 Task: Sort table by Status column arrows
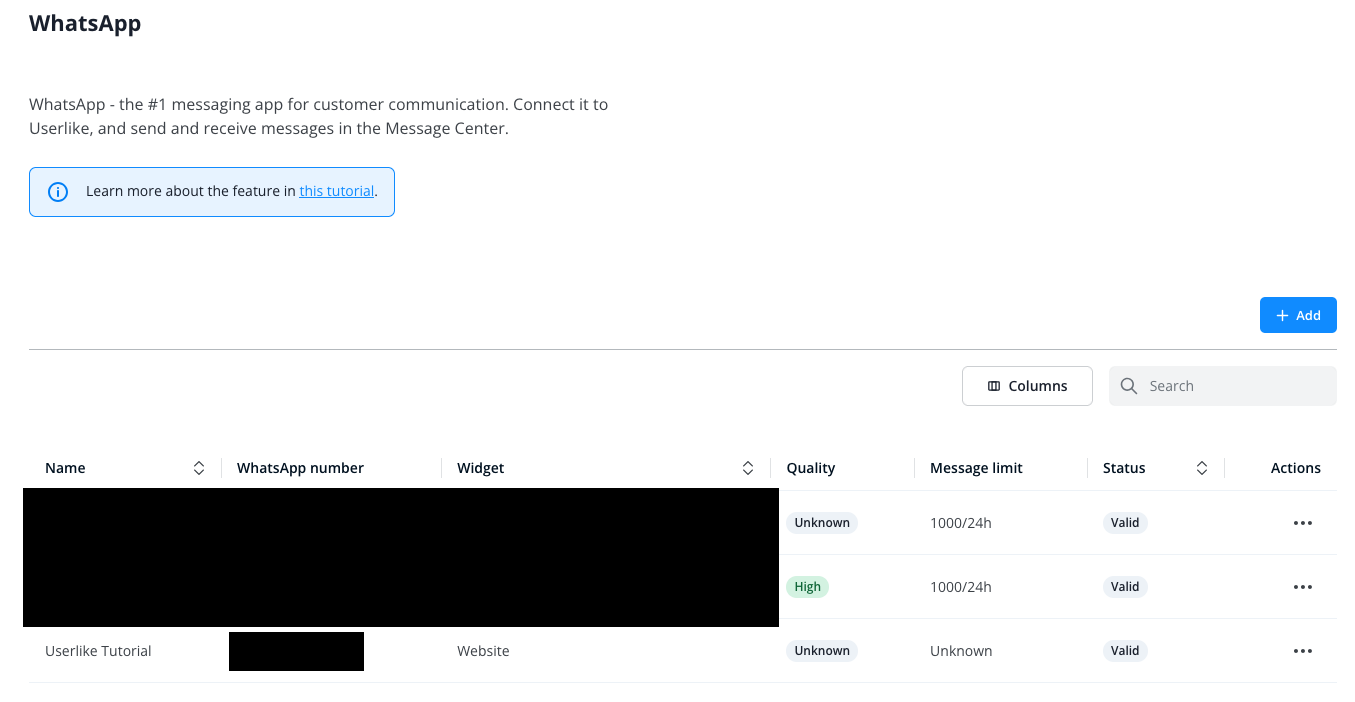[x=1202, y=468]
